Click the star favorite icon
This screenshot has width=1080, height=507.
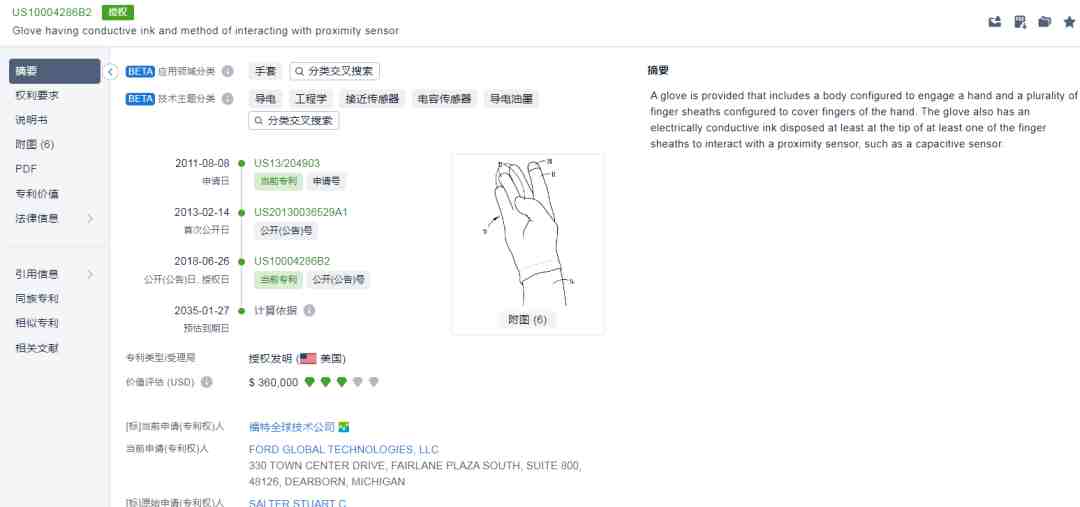point(1069,22)
